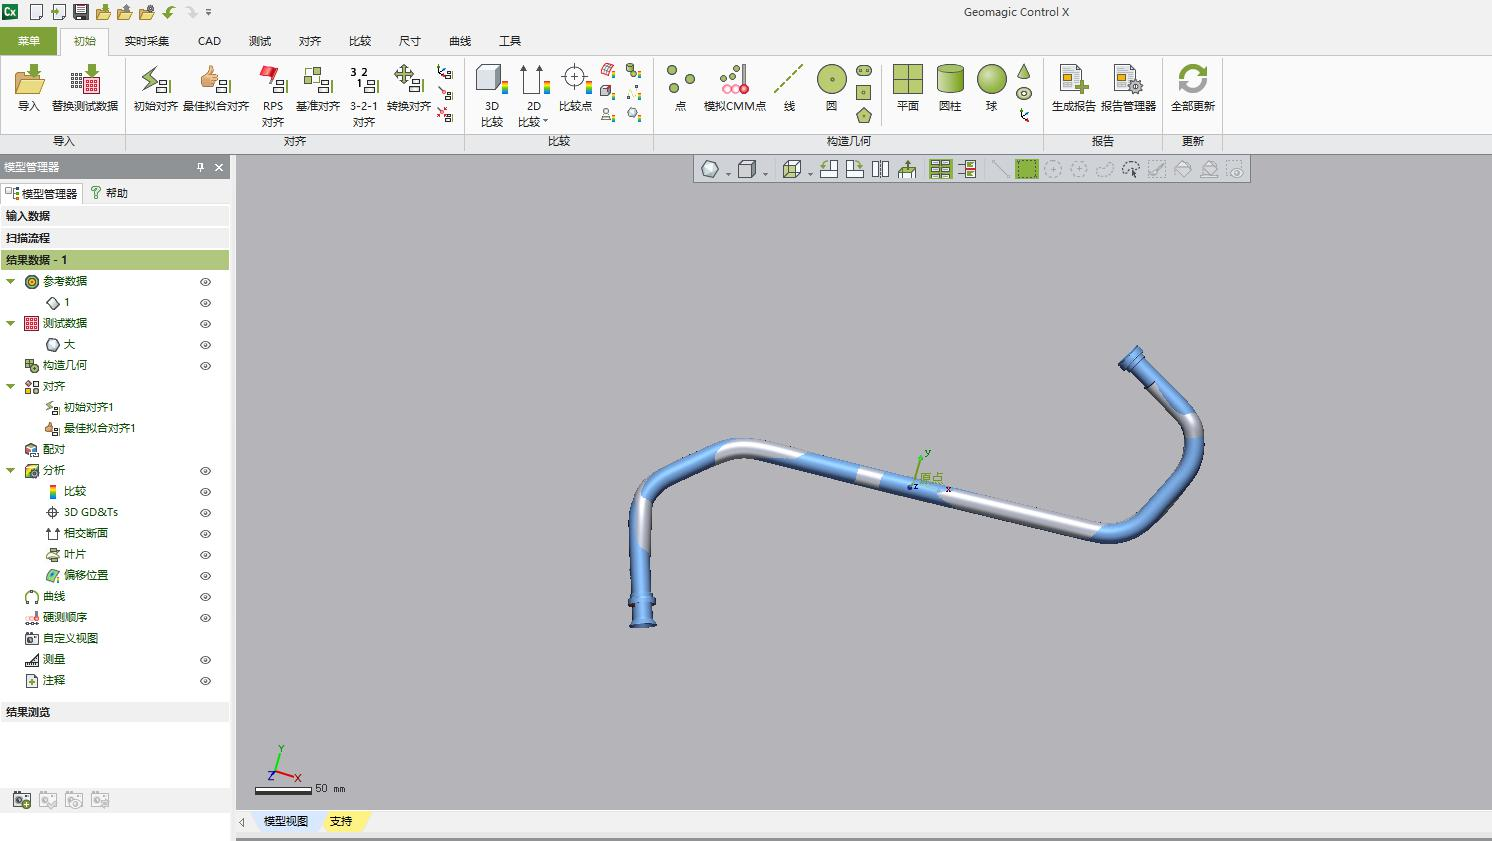Collapse the 参考数据 tree node
This screenshot has height=841, width=1492.
coord(11,282)
